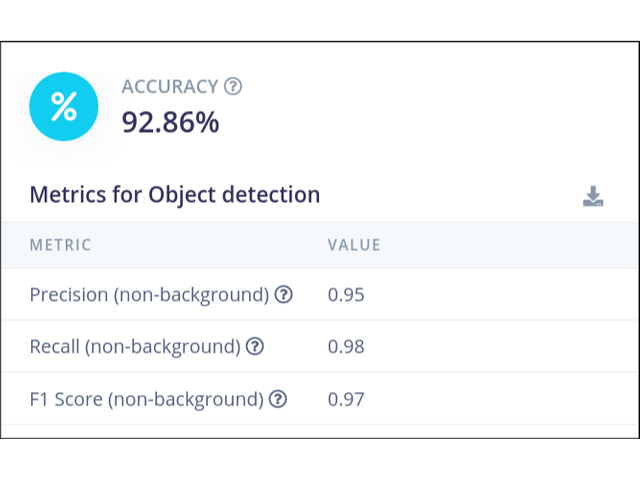Click '(non-background)' text in the F1 Score row
Viewport: 640px width, 480px height.
click(x=186, y=399)
